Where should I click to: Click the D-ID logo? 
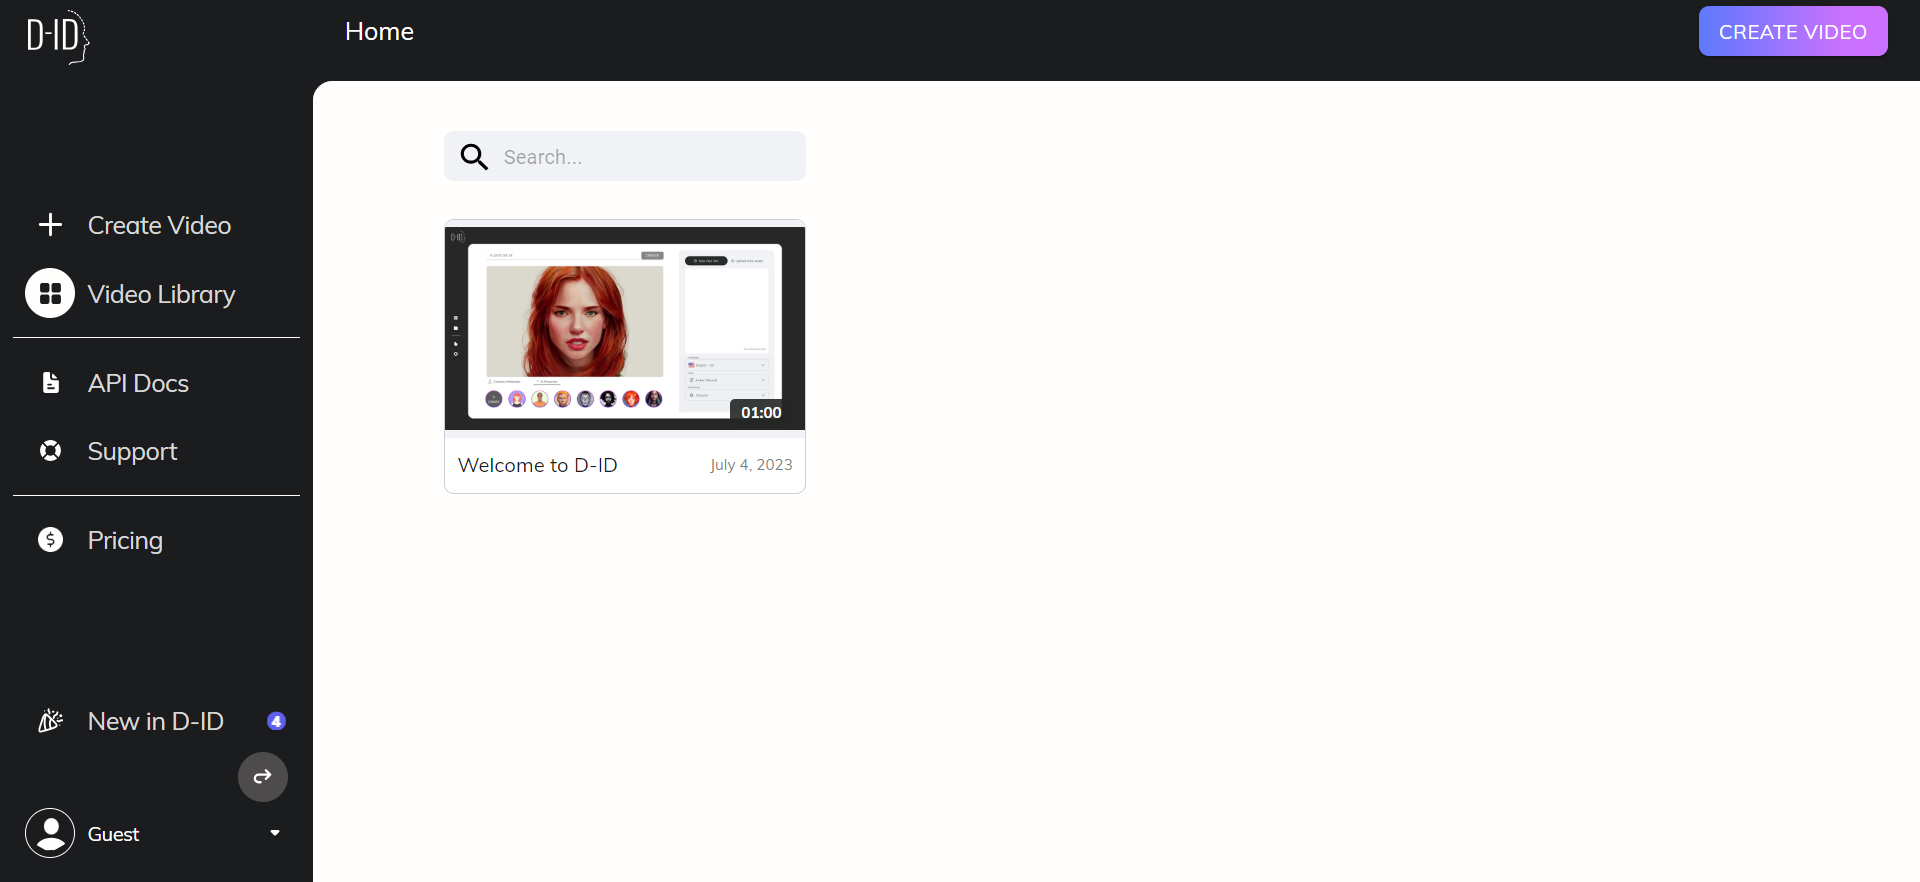click(57, 37)
